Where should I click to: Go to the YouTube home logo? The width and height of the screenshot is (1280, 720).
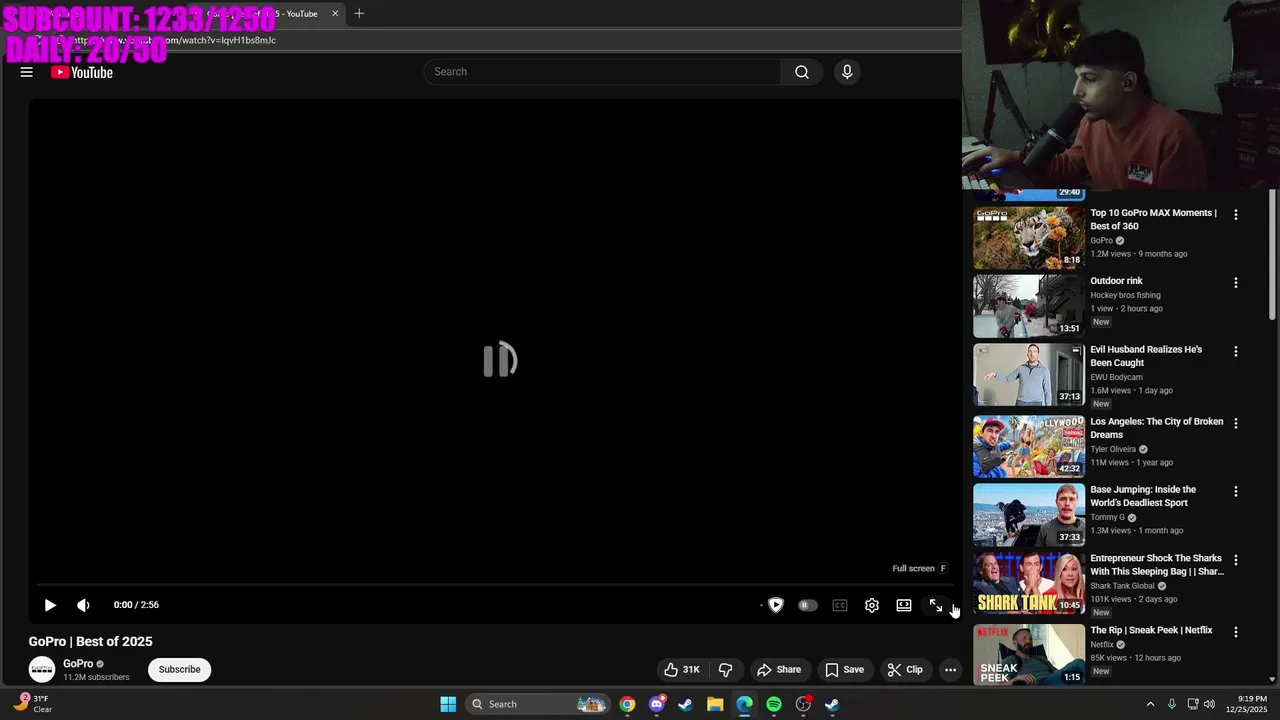(x=82, y=72)
